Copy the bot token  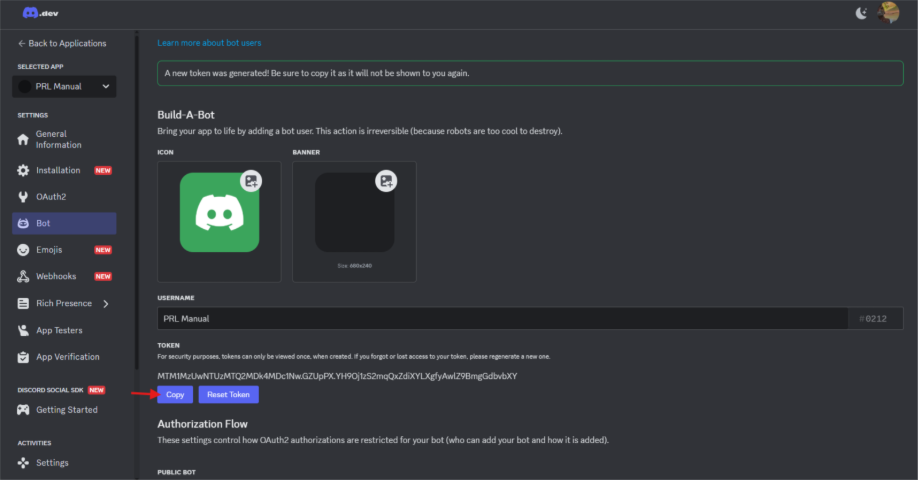175,395
